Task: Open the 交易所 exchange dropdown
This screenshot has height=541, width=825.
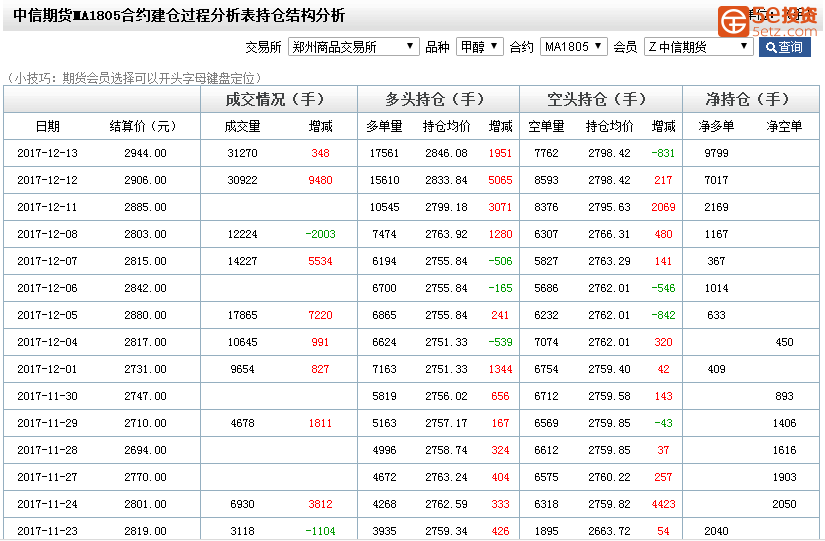Action: [x=353, y=47]
